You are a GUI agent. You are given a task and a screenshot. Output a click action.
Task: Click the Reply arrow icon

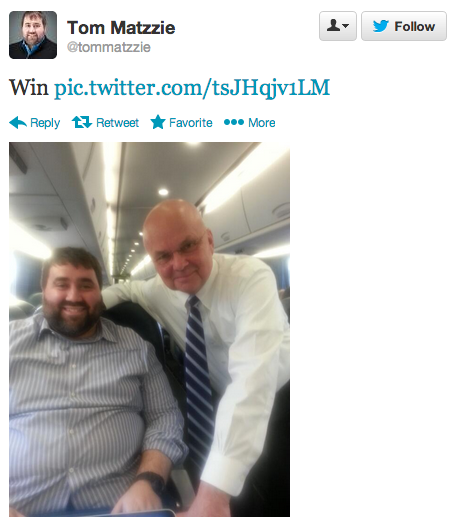click(x=18, y=122)
